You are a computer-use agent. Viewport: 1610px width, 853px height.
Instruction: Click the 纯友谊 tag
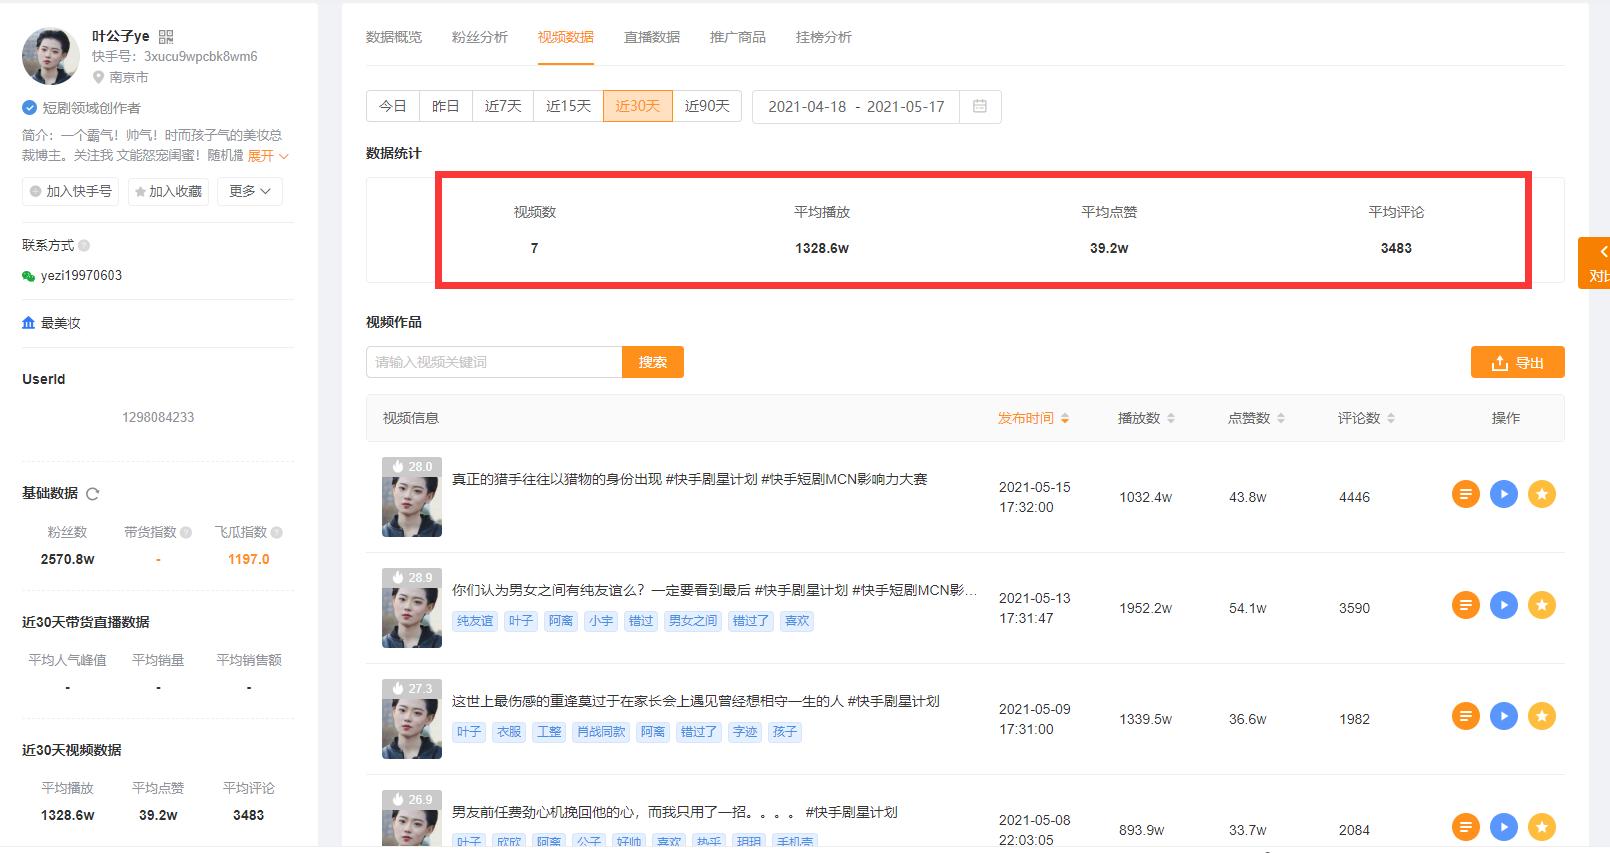click(x=475, y=621)
